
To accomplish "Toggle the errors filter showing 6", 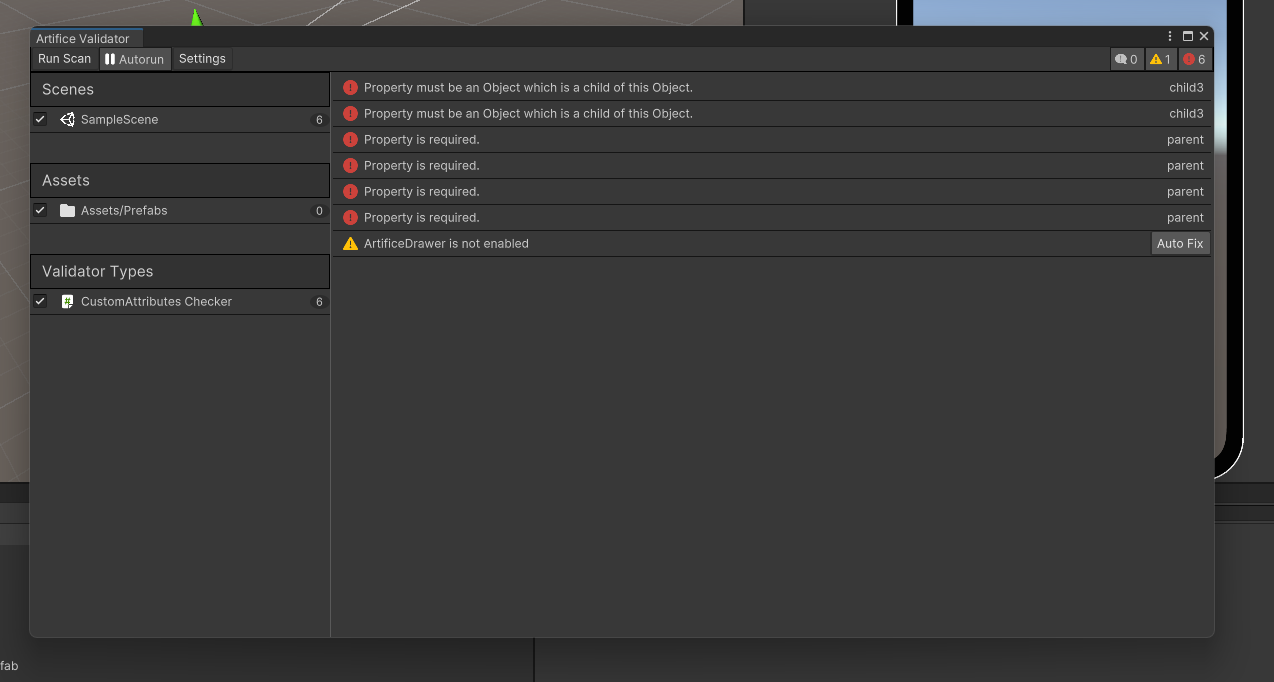I will [1195, 59].
